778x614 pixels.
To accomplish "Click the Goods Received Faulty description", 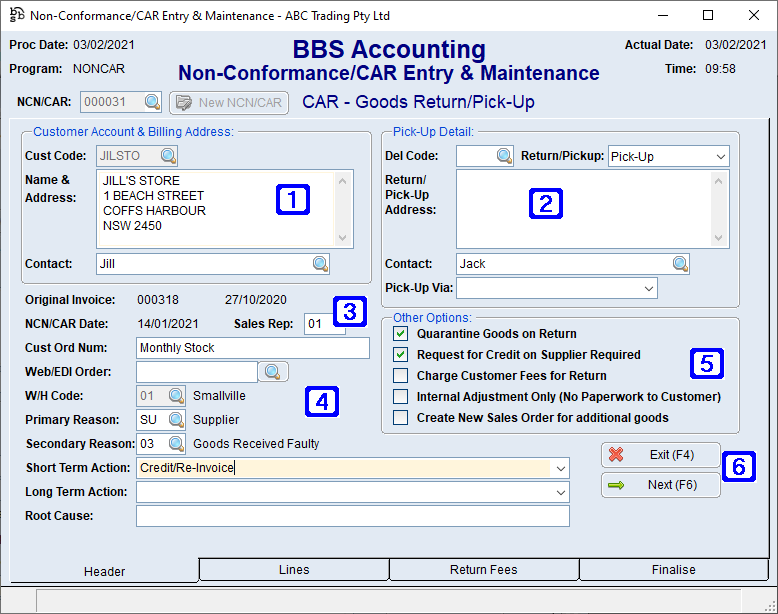I will [x=256, y=444].
